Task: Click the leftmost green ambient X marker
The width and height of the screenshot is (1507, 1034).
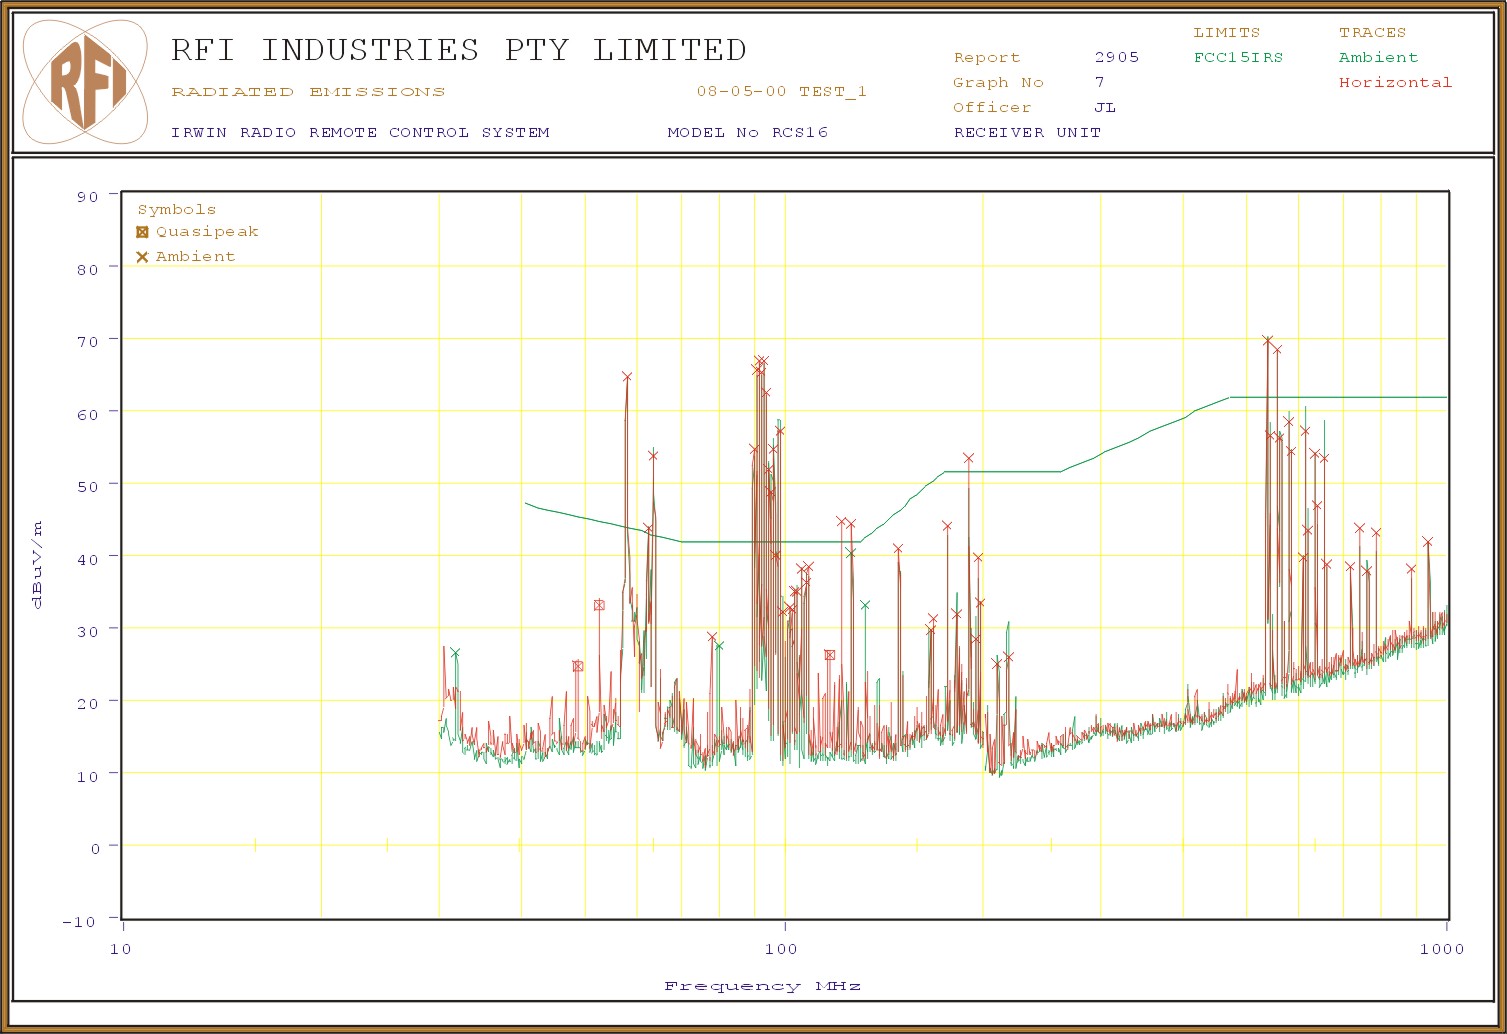Action: coord(455,653)
